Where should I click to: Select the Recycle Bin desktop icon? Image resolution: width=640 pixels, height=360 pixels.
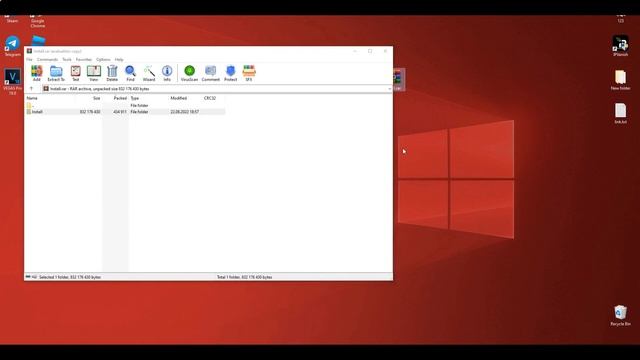pyautogui.click(x=620, y=316)
